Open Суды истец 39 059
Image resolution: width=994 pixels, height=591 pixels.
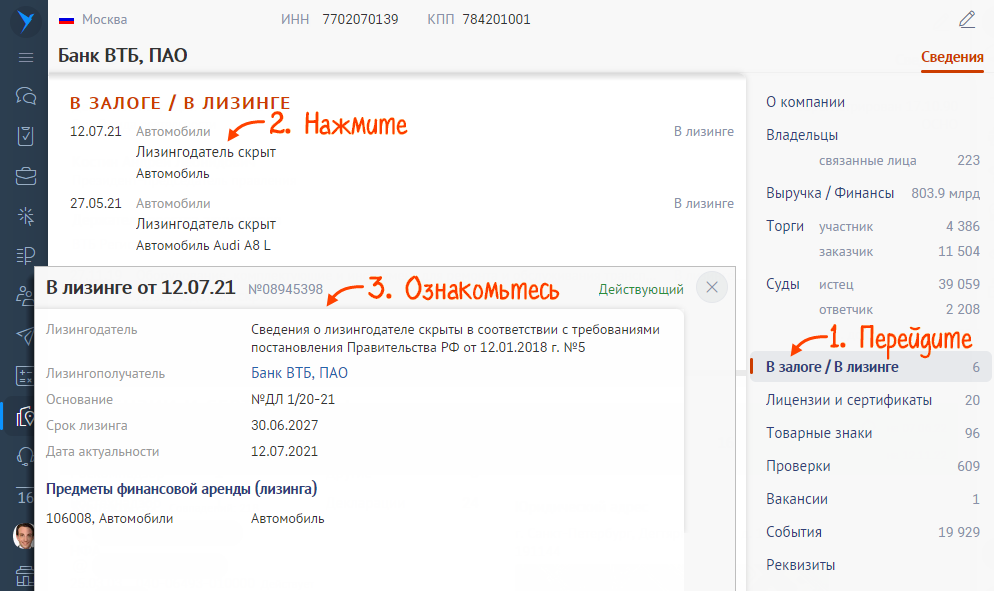[899, 284]
